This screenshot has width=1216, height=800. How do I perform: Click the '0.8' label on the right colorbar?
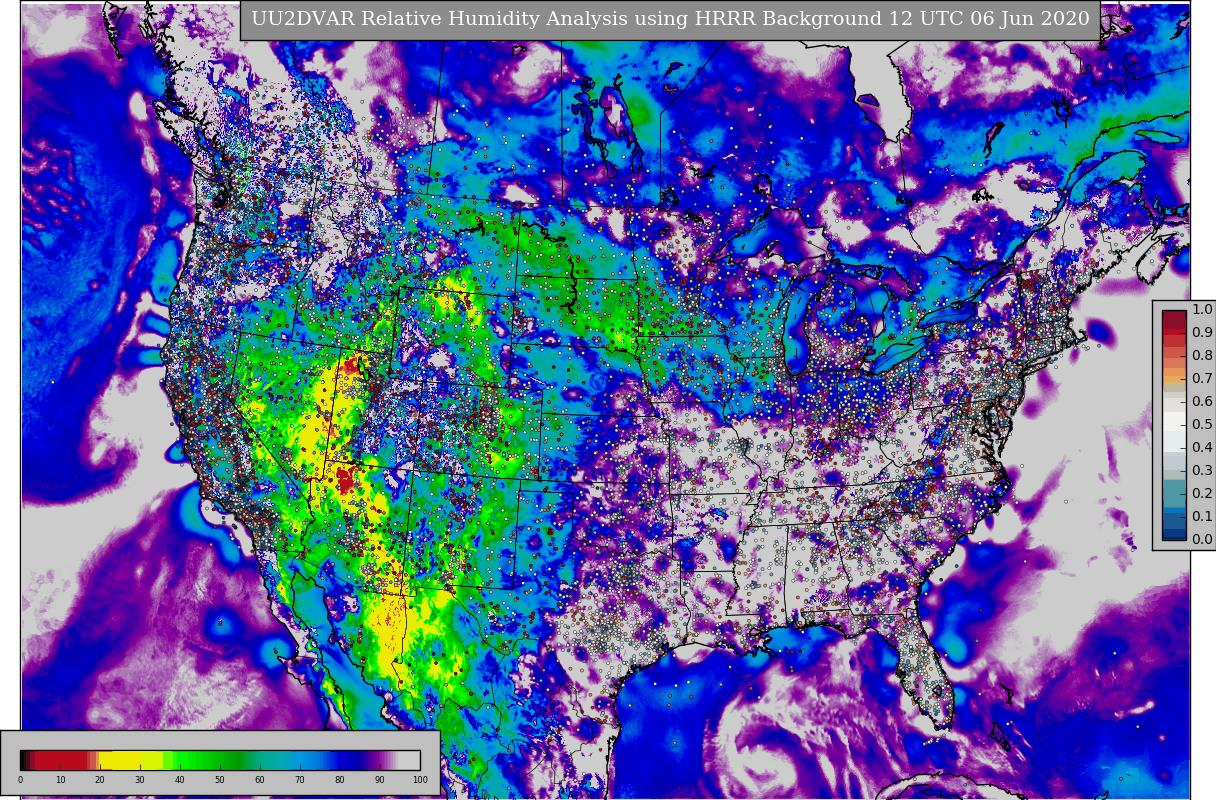click(1202, 356)
